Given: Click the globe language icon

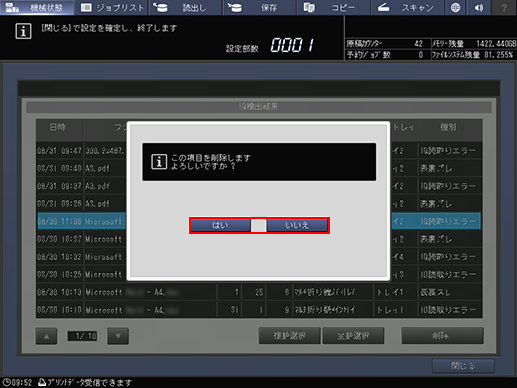Looking at the screenshot, I should tap(455, 7).
